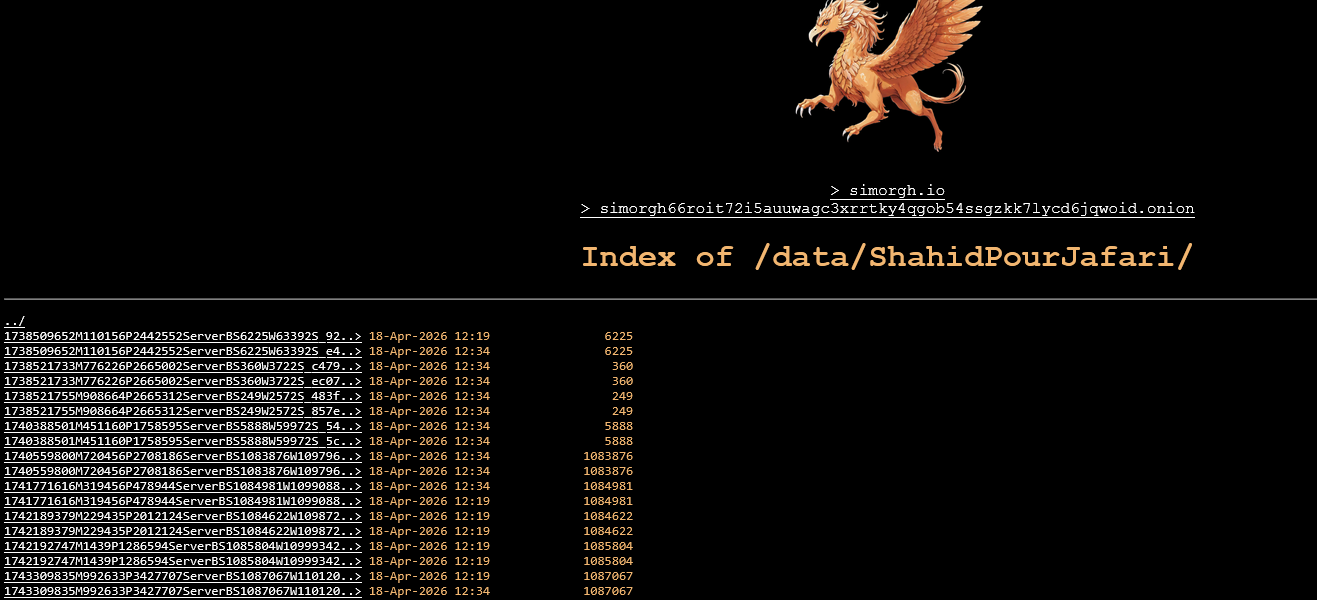
Task: Download file 1738521755 ending in S_483f
Action: (x=182, y=397)
